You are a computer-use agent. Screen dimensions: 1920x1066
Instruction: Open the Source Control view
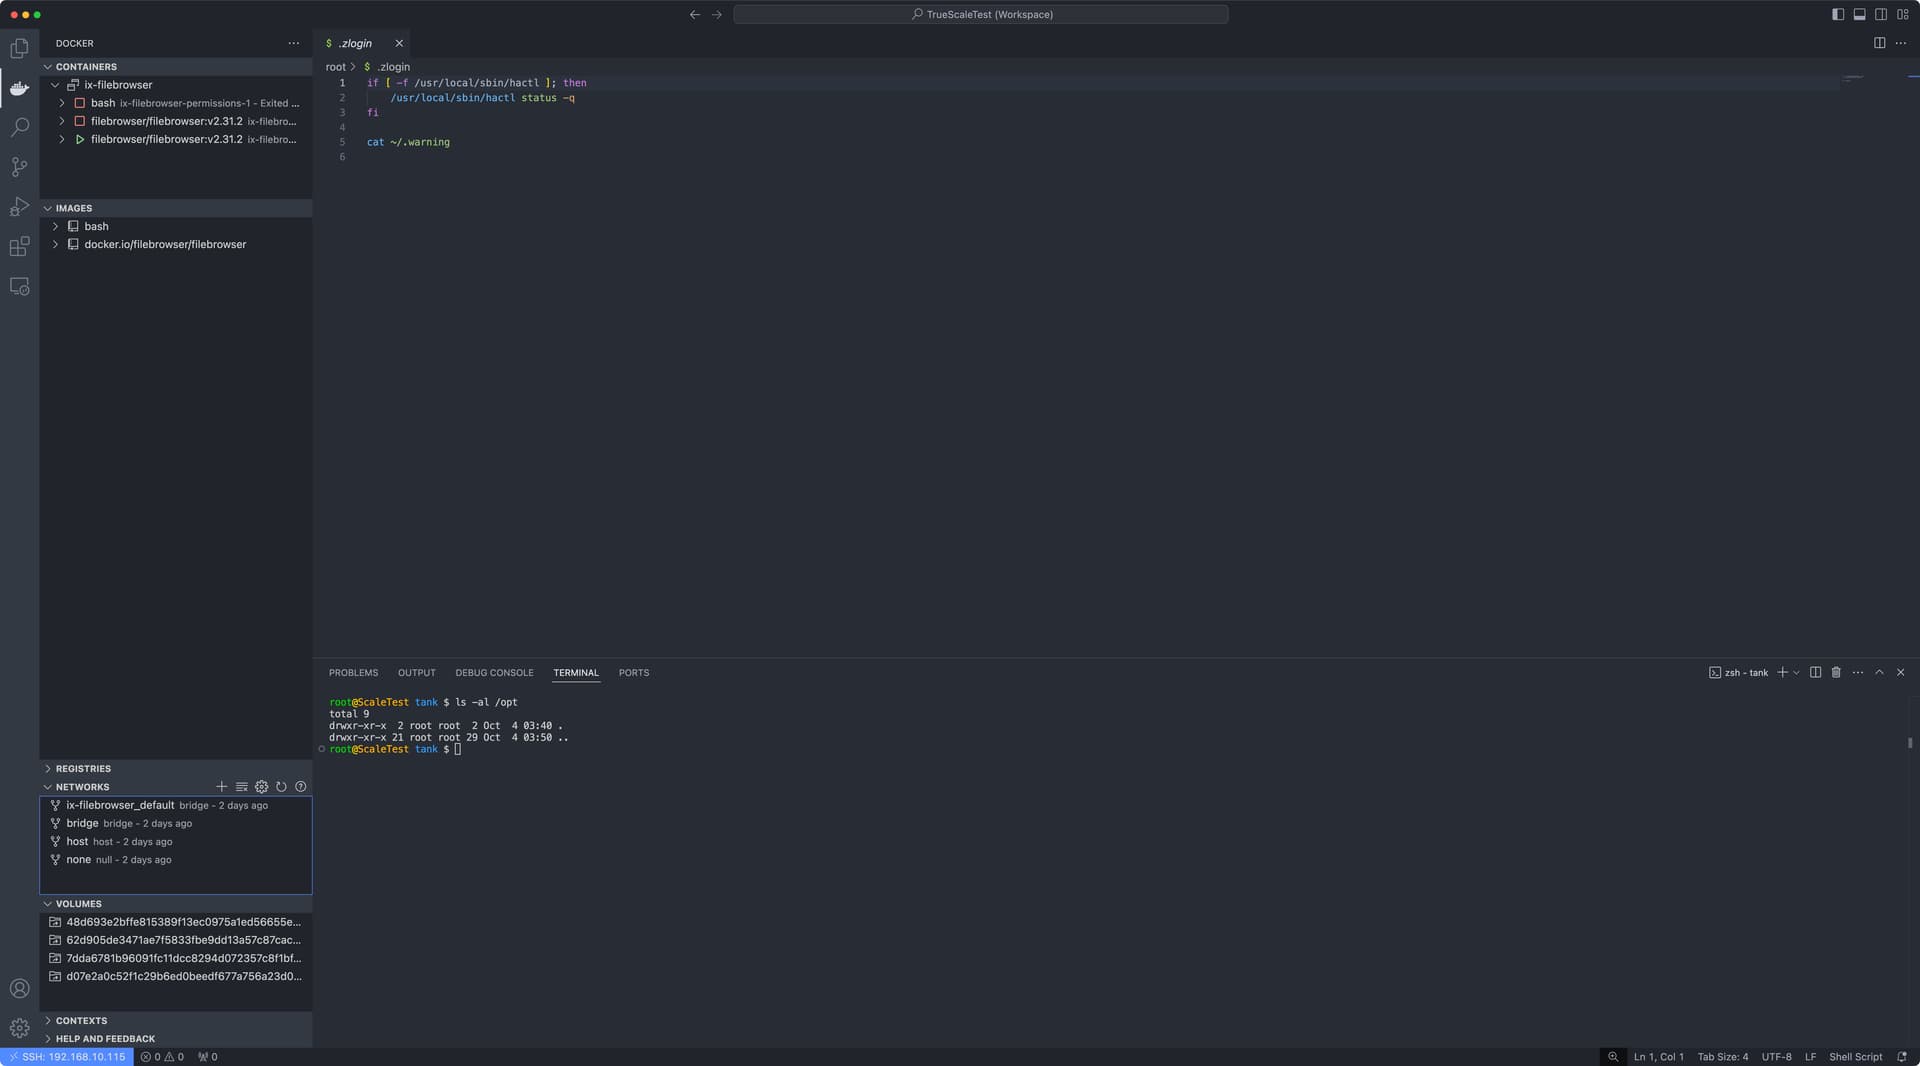click(x=19, y=167)
